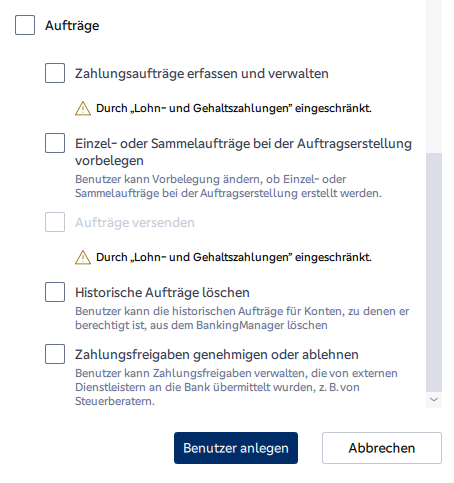Click the warning triangle icon below Zahlungsaufträge erfassen

pos(83,109)
